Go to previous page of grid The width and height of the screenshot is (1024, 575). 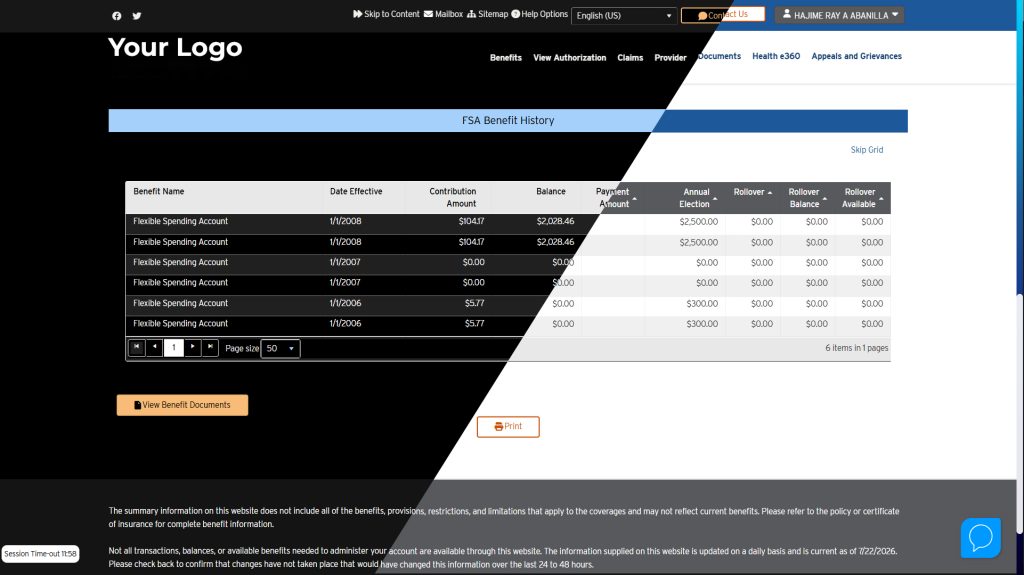[155, 348]
